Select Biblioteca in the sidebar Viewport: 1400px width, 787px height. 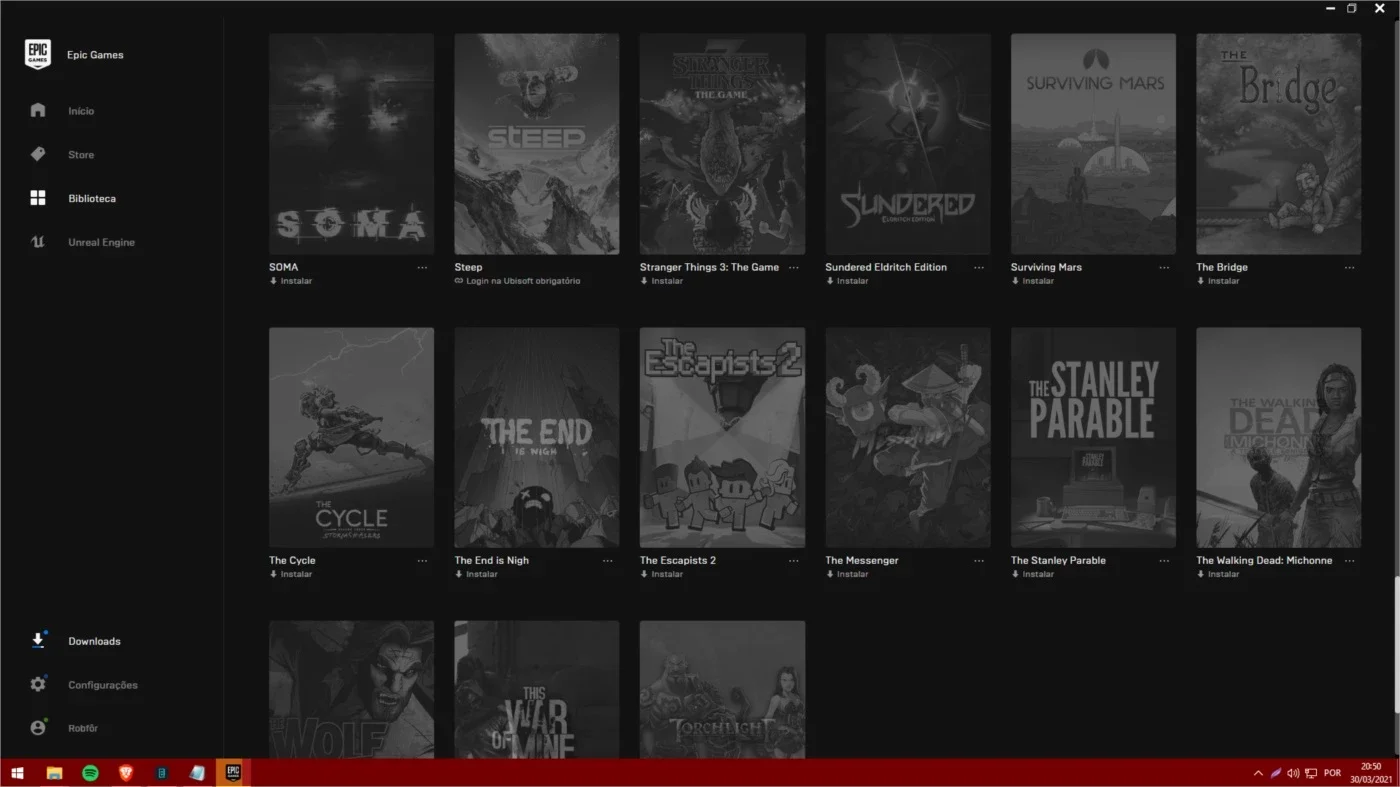tap(92, 199)
